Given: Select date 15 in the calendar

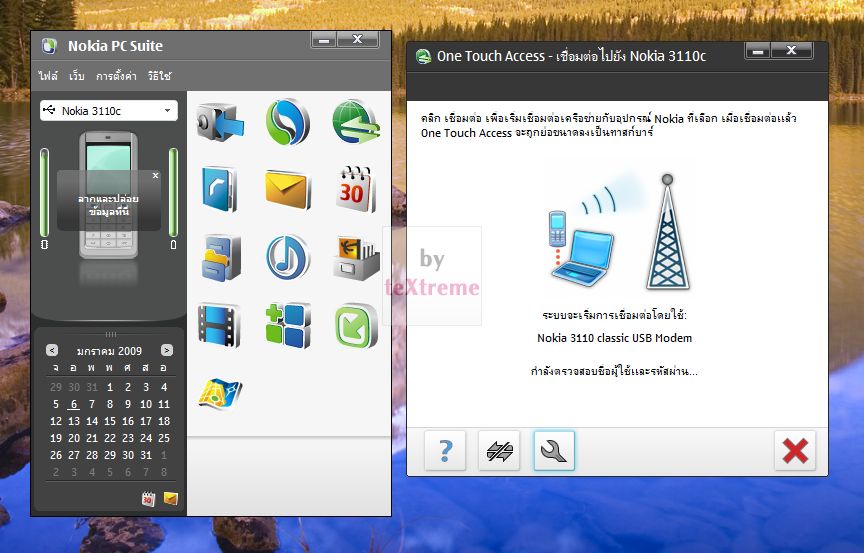Looking at the screenshot, I should coord(110,421).
